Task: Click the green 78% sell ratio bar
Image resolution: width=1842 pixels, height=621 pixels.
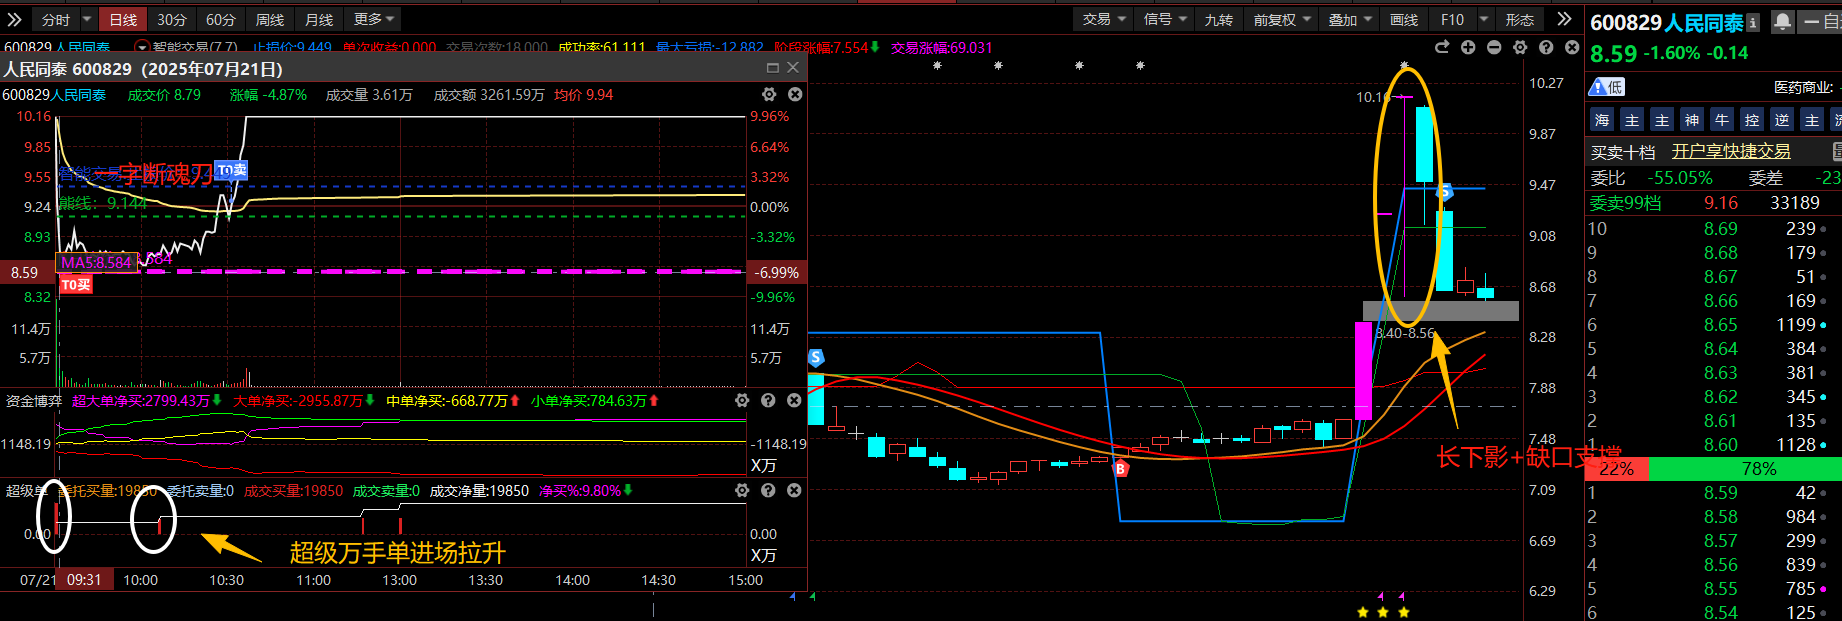Action: 1745,469
